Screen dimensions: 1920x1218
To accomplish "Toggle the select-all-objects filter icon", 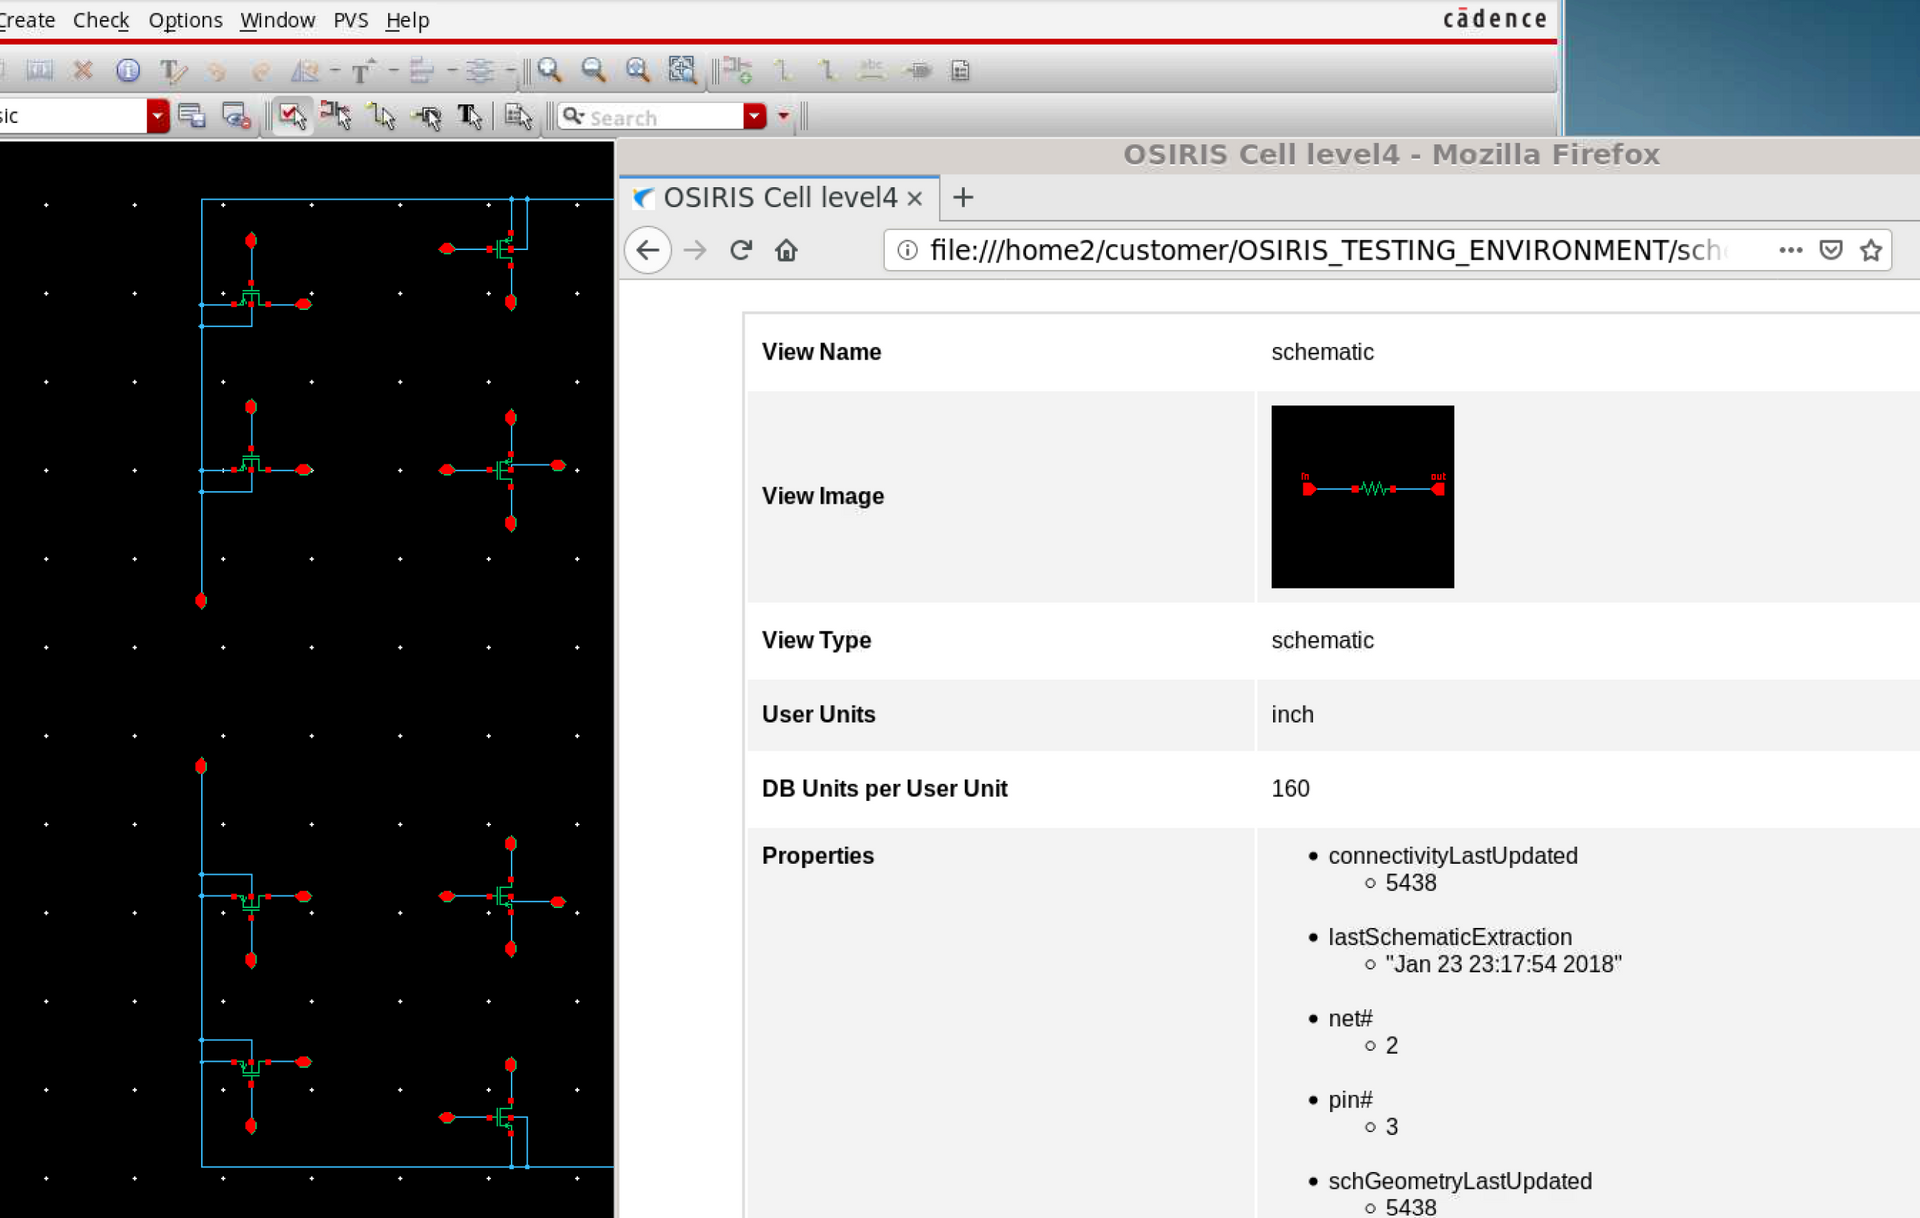I will (x=292, y=116).
